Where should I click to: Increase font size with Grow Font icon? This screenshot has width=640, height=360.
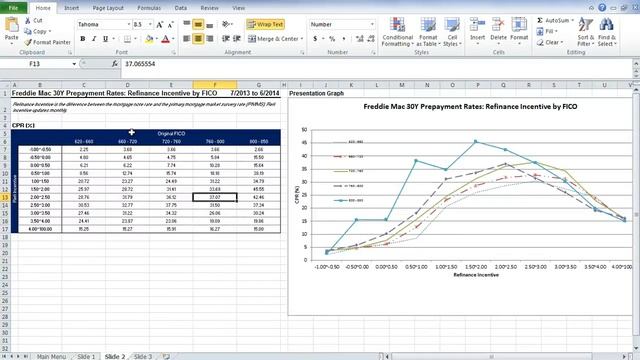click(160, 24)
